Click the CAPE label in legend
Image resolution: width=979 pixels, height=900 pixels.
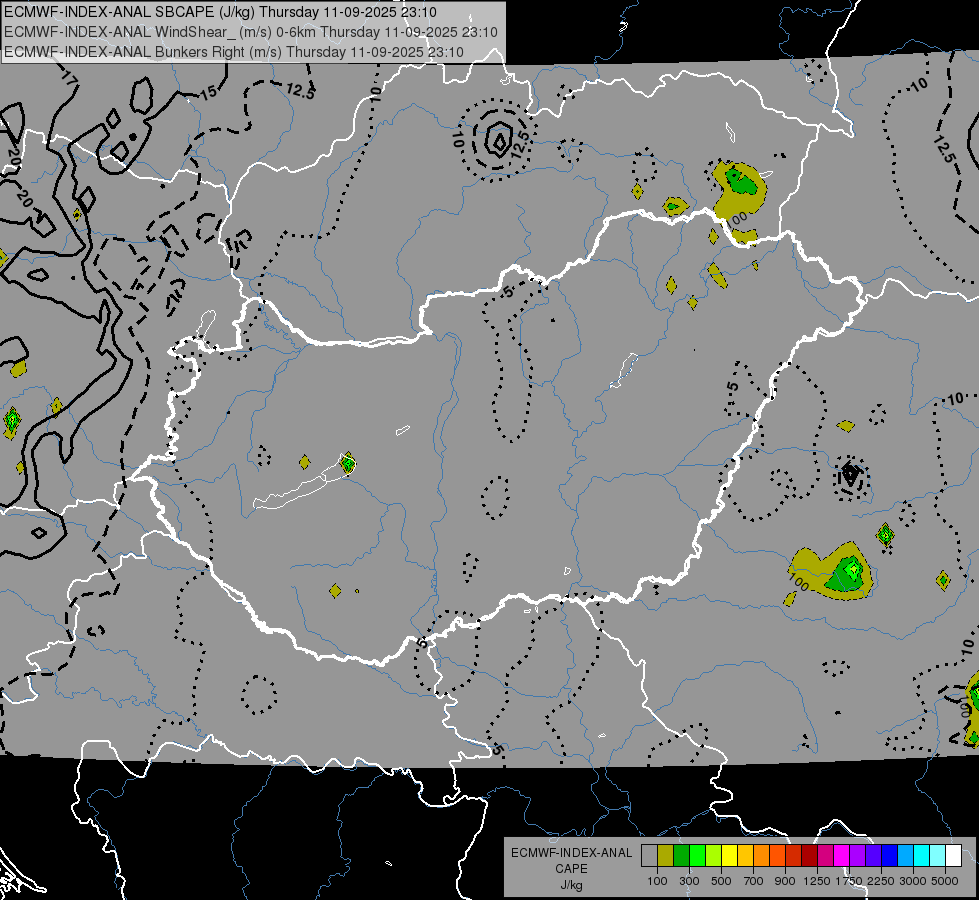[571, 869]
